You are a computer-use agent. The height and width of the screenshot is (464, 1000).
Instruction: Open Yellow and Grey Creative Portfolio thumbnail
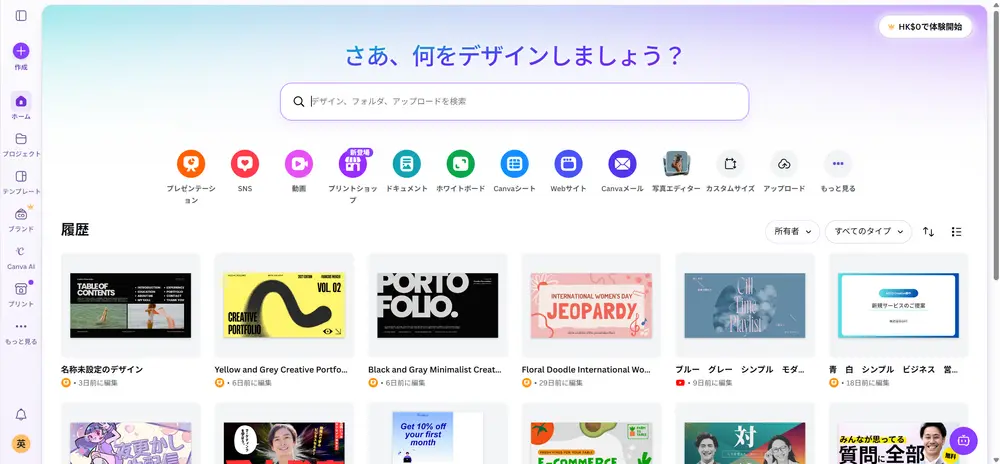[284, 305]
